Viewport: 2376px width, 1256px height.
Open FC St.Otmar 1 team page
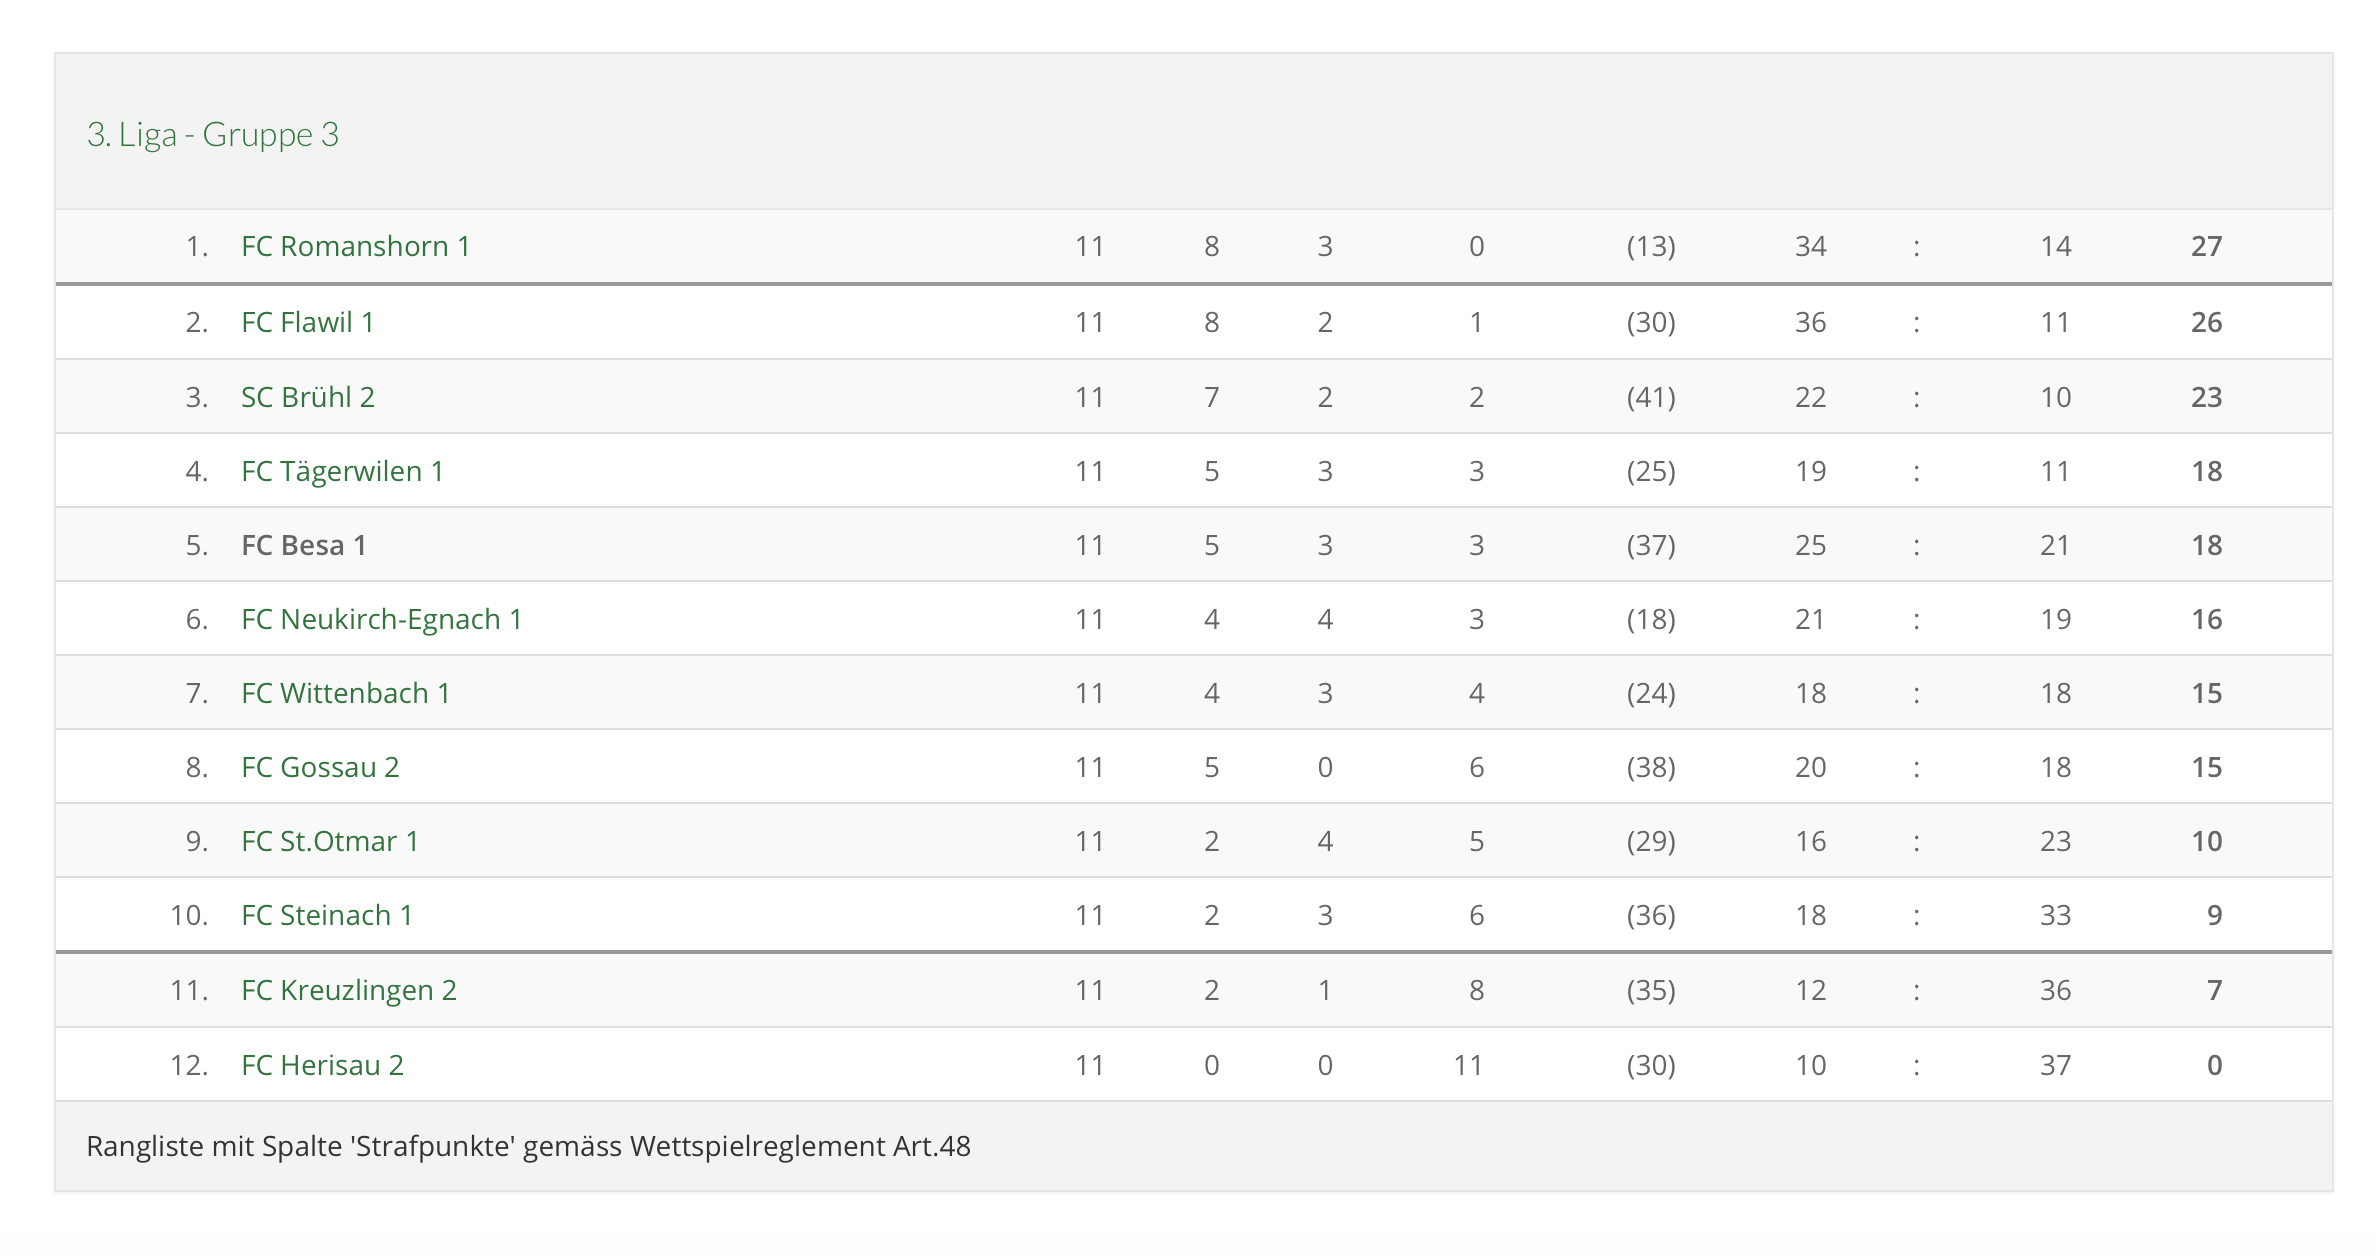329,841
